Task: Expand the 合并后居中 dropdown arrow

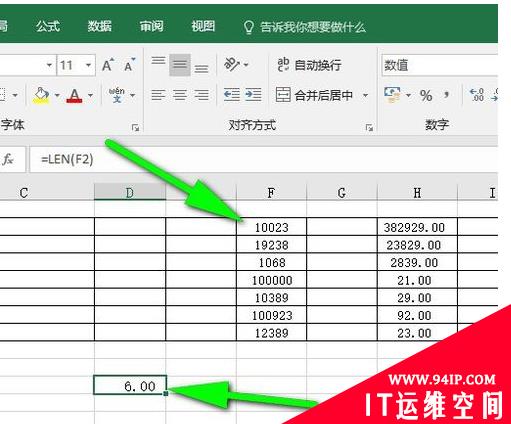Action: 365,95
